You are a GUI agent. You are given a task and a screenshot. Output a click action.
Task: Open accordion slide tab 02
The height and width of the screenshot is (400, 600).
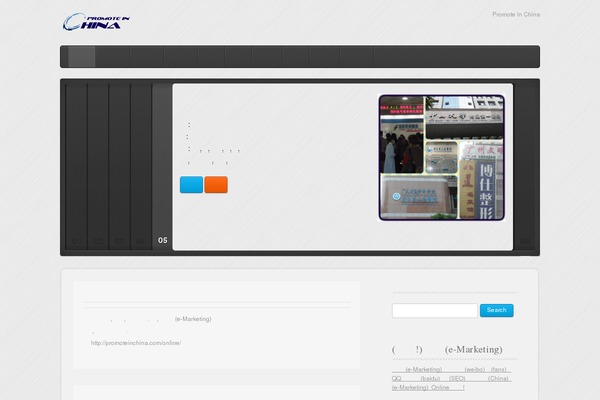[x=98, y=167]
